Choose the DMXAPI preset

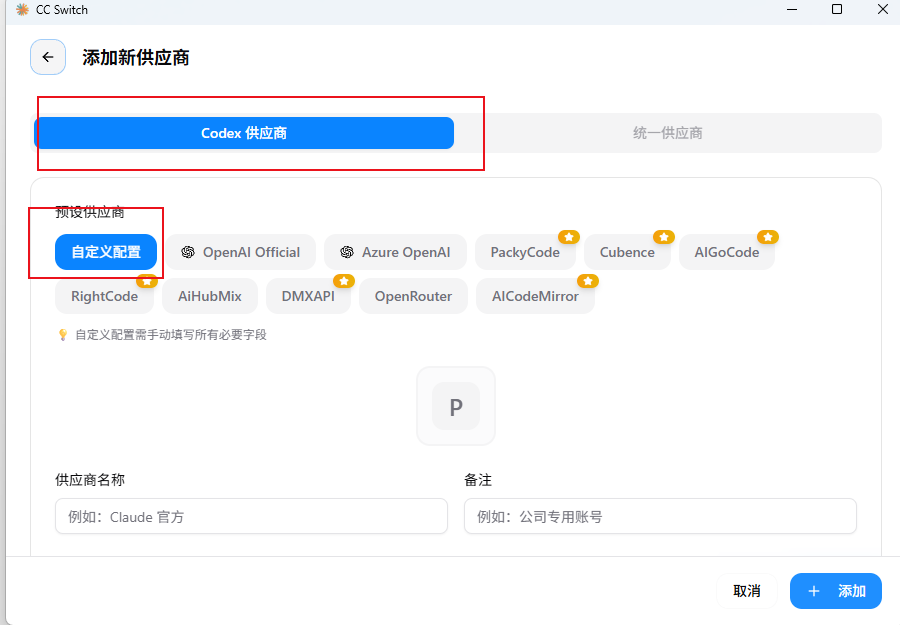[308, 296]
